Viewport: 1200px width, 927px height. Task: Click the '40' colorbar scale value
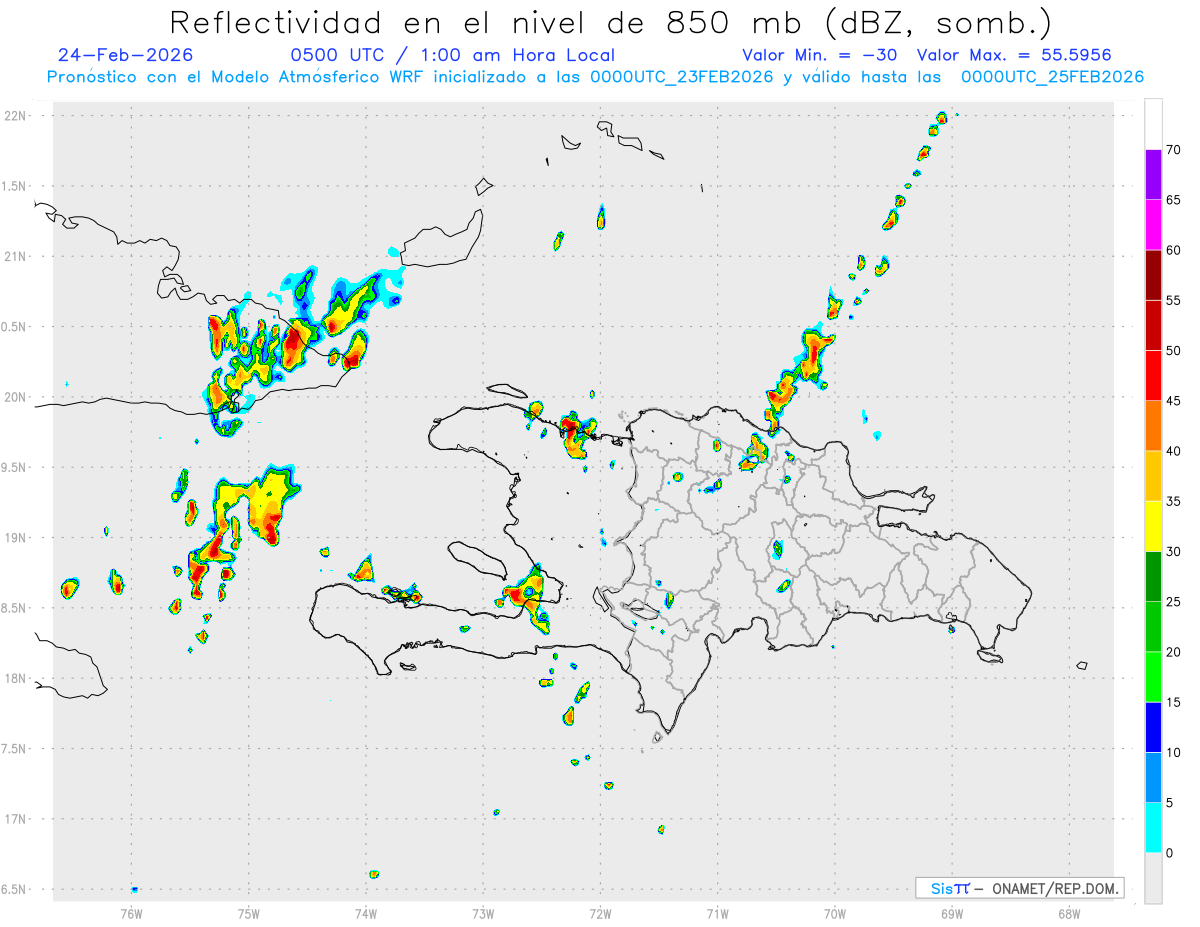coord(1173,451)
